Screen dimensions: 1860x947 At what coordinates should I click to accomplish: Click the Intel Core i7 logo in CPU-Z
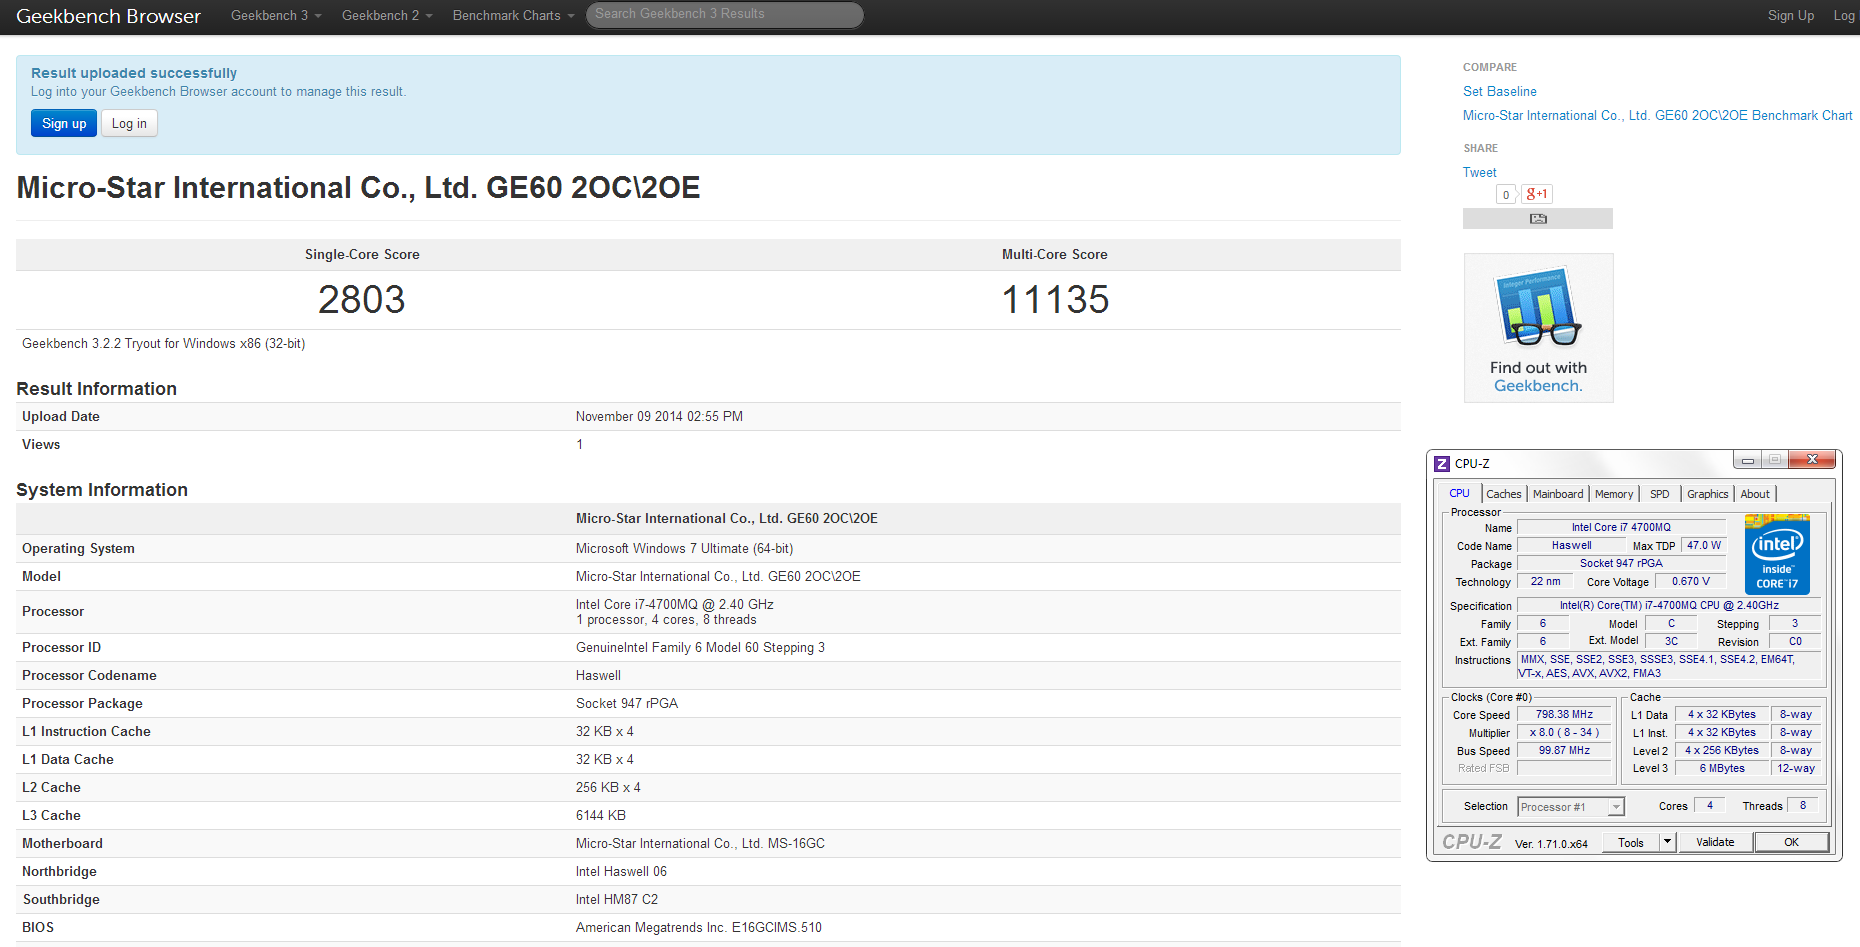pos(1777,554)
